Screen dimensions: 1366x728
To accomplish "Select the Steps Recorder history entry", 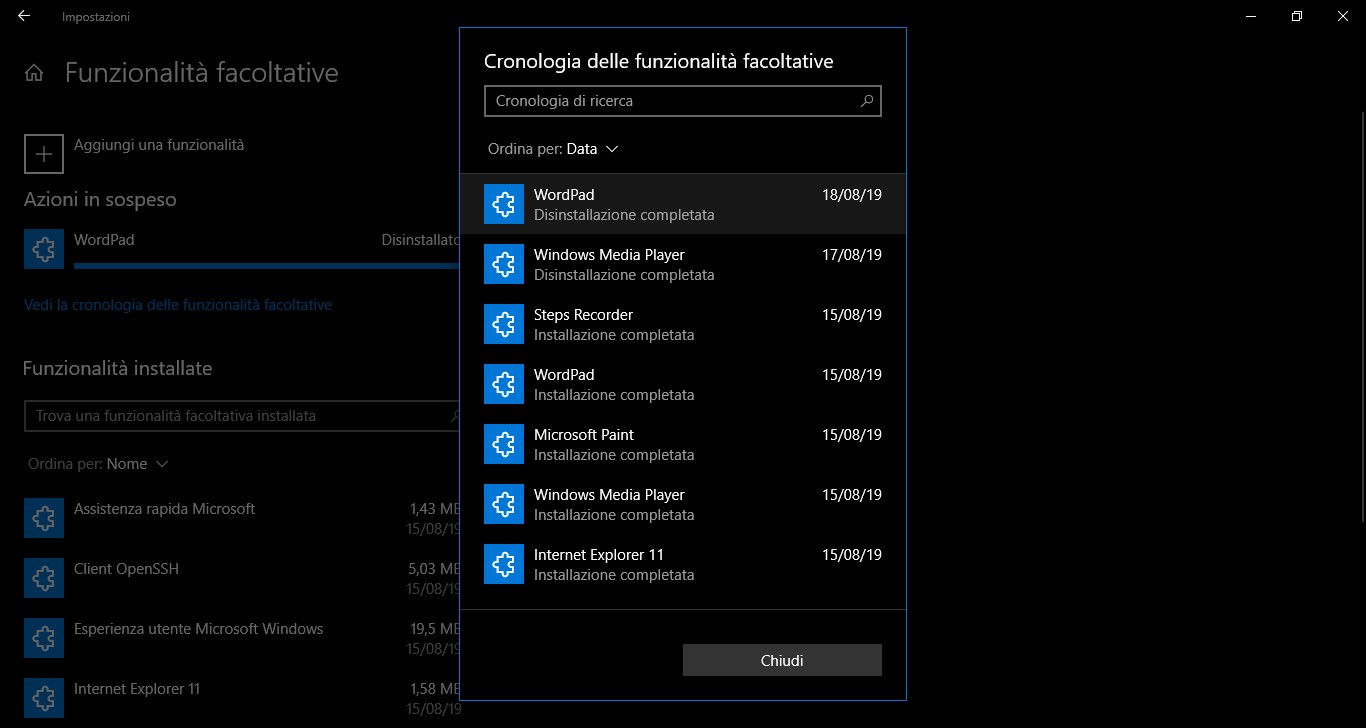I will pyautogui.click(x=683, y=324).
